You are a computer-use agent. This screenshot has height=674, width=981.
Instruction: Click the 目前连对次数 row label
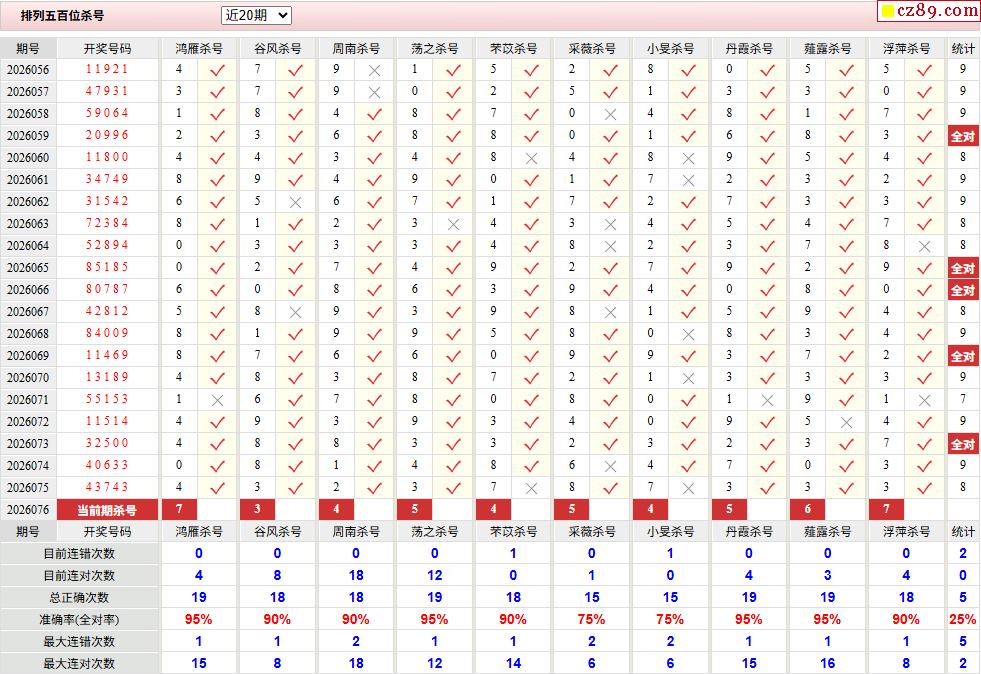pos(79,576)
